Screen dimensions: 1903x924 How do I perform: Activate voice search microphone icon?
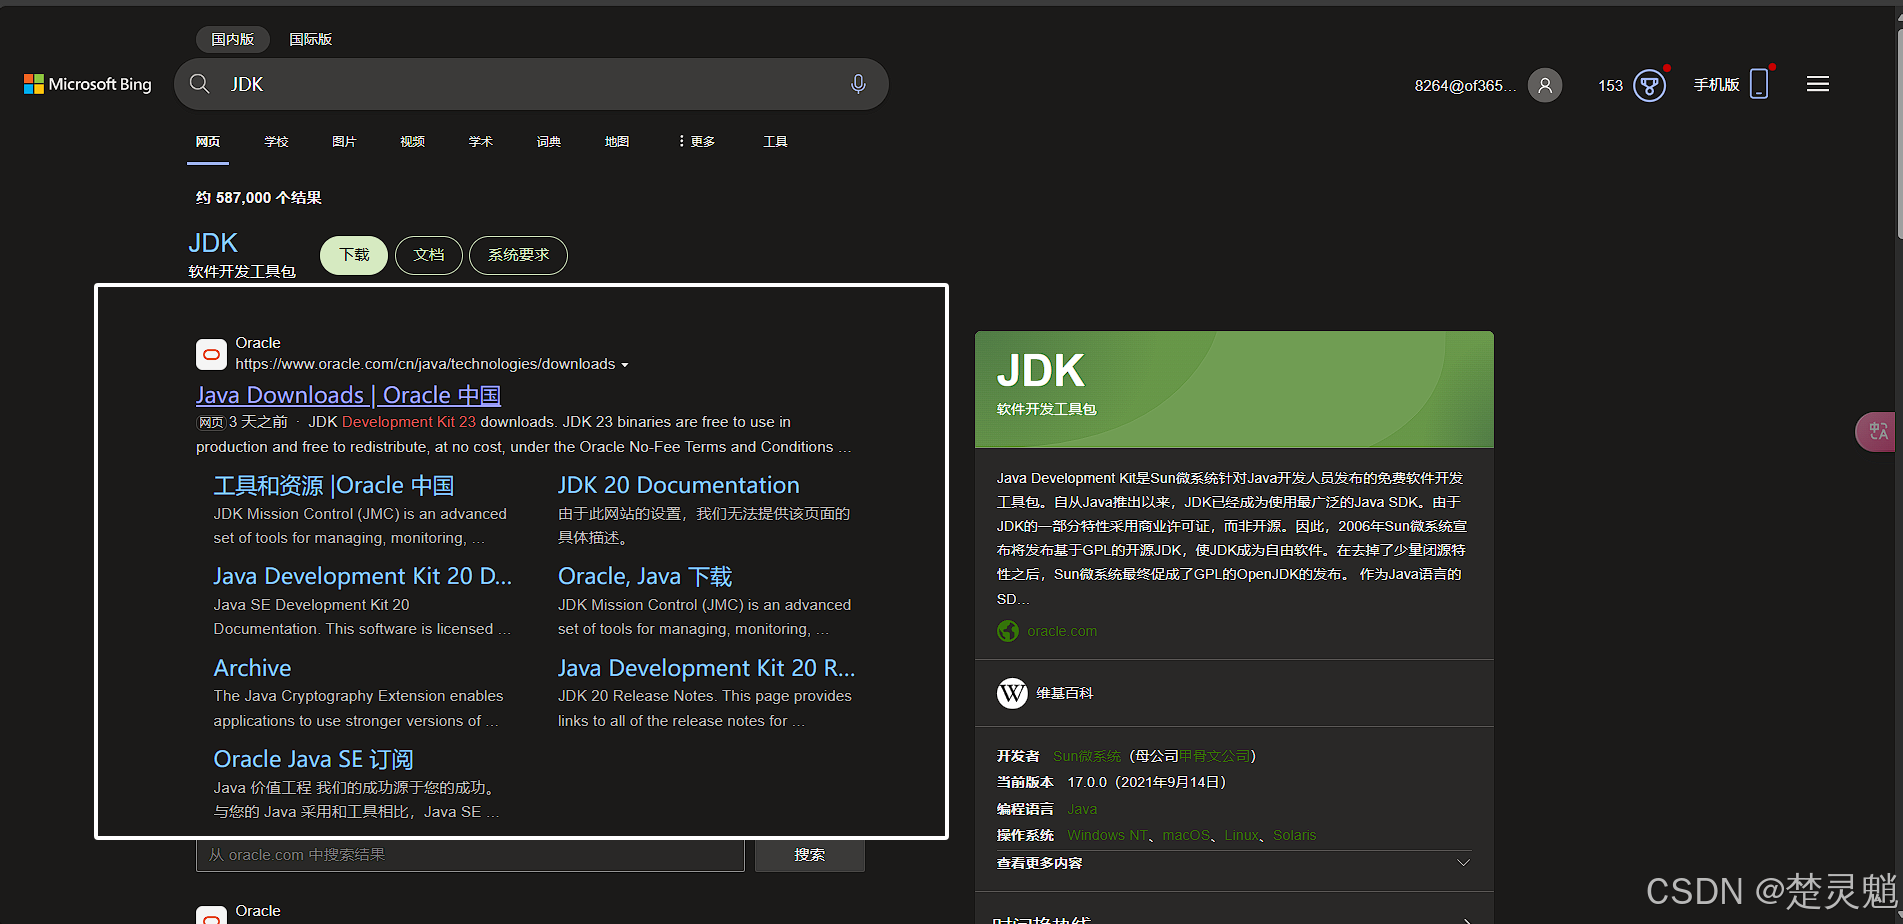tap(858, 84)
